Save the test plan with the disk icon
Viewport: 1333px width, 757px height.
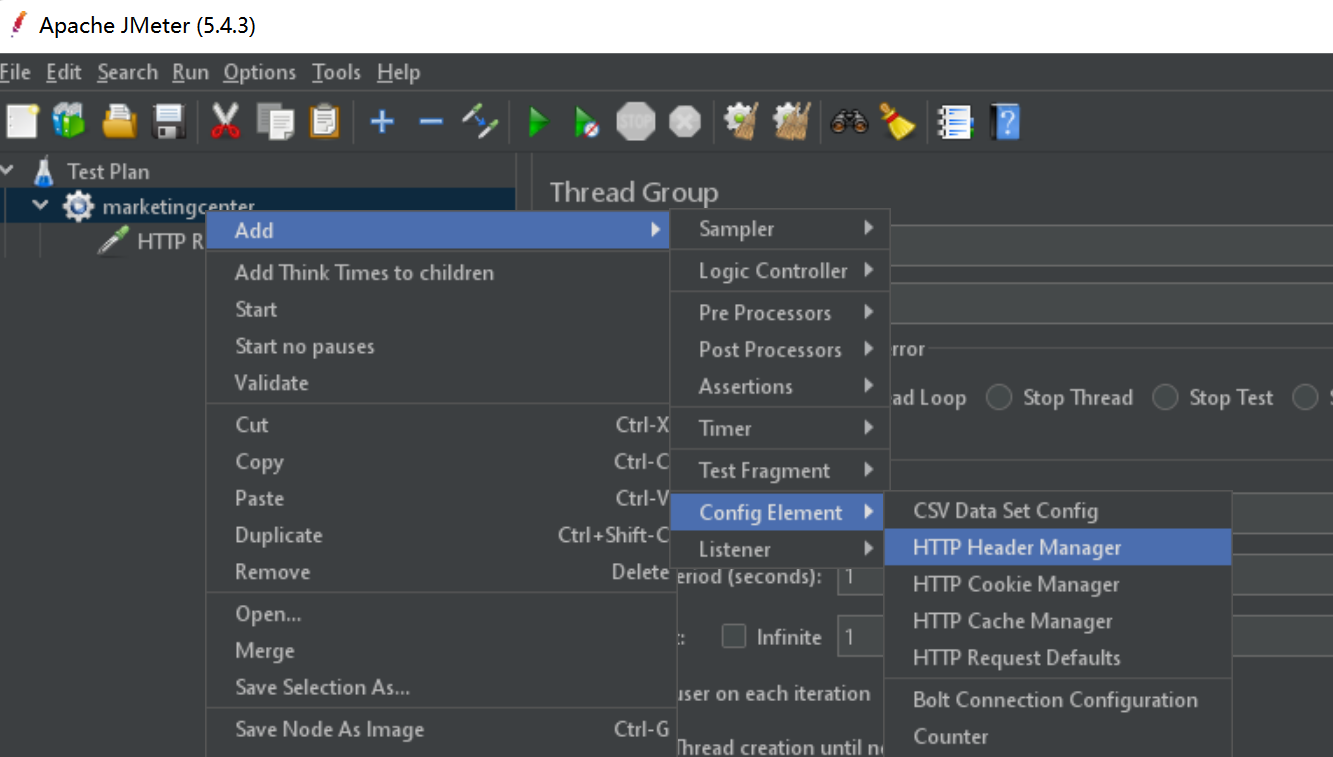click(169, 122)
